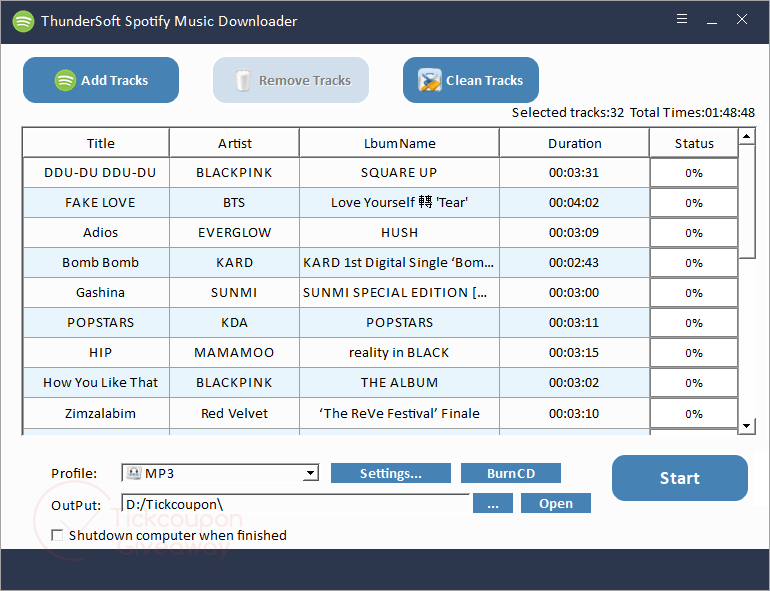
Task: Click the OutPut path field
Action: point(295,504)
